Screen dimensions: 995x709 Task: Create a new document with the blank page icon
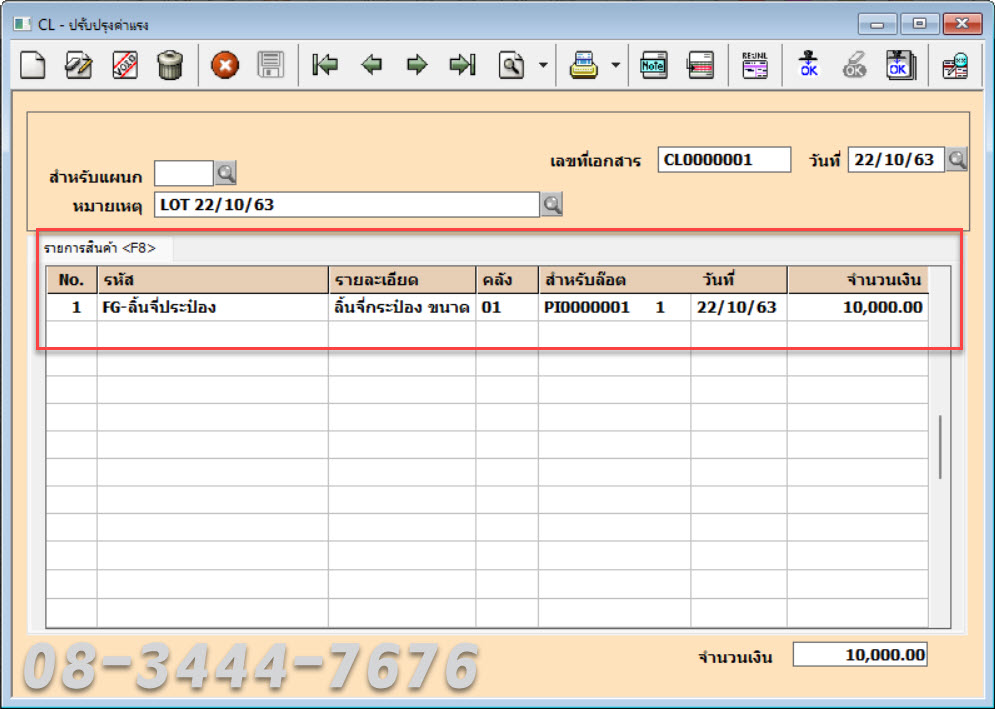click(x=32, y=65)
